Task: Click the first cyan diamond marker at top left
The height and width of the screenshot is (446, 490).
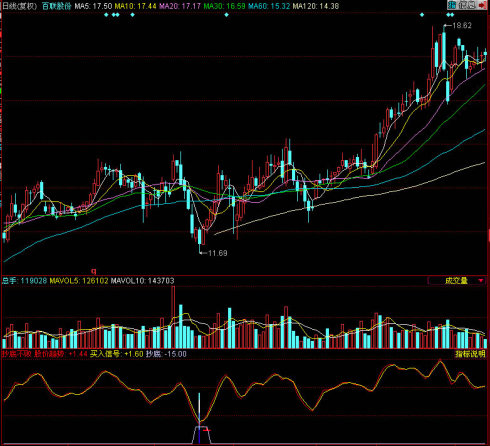Action: point(106,15)
